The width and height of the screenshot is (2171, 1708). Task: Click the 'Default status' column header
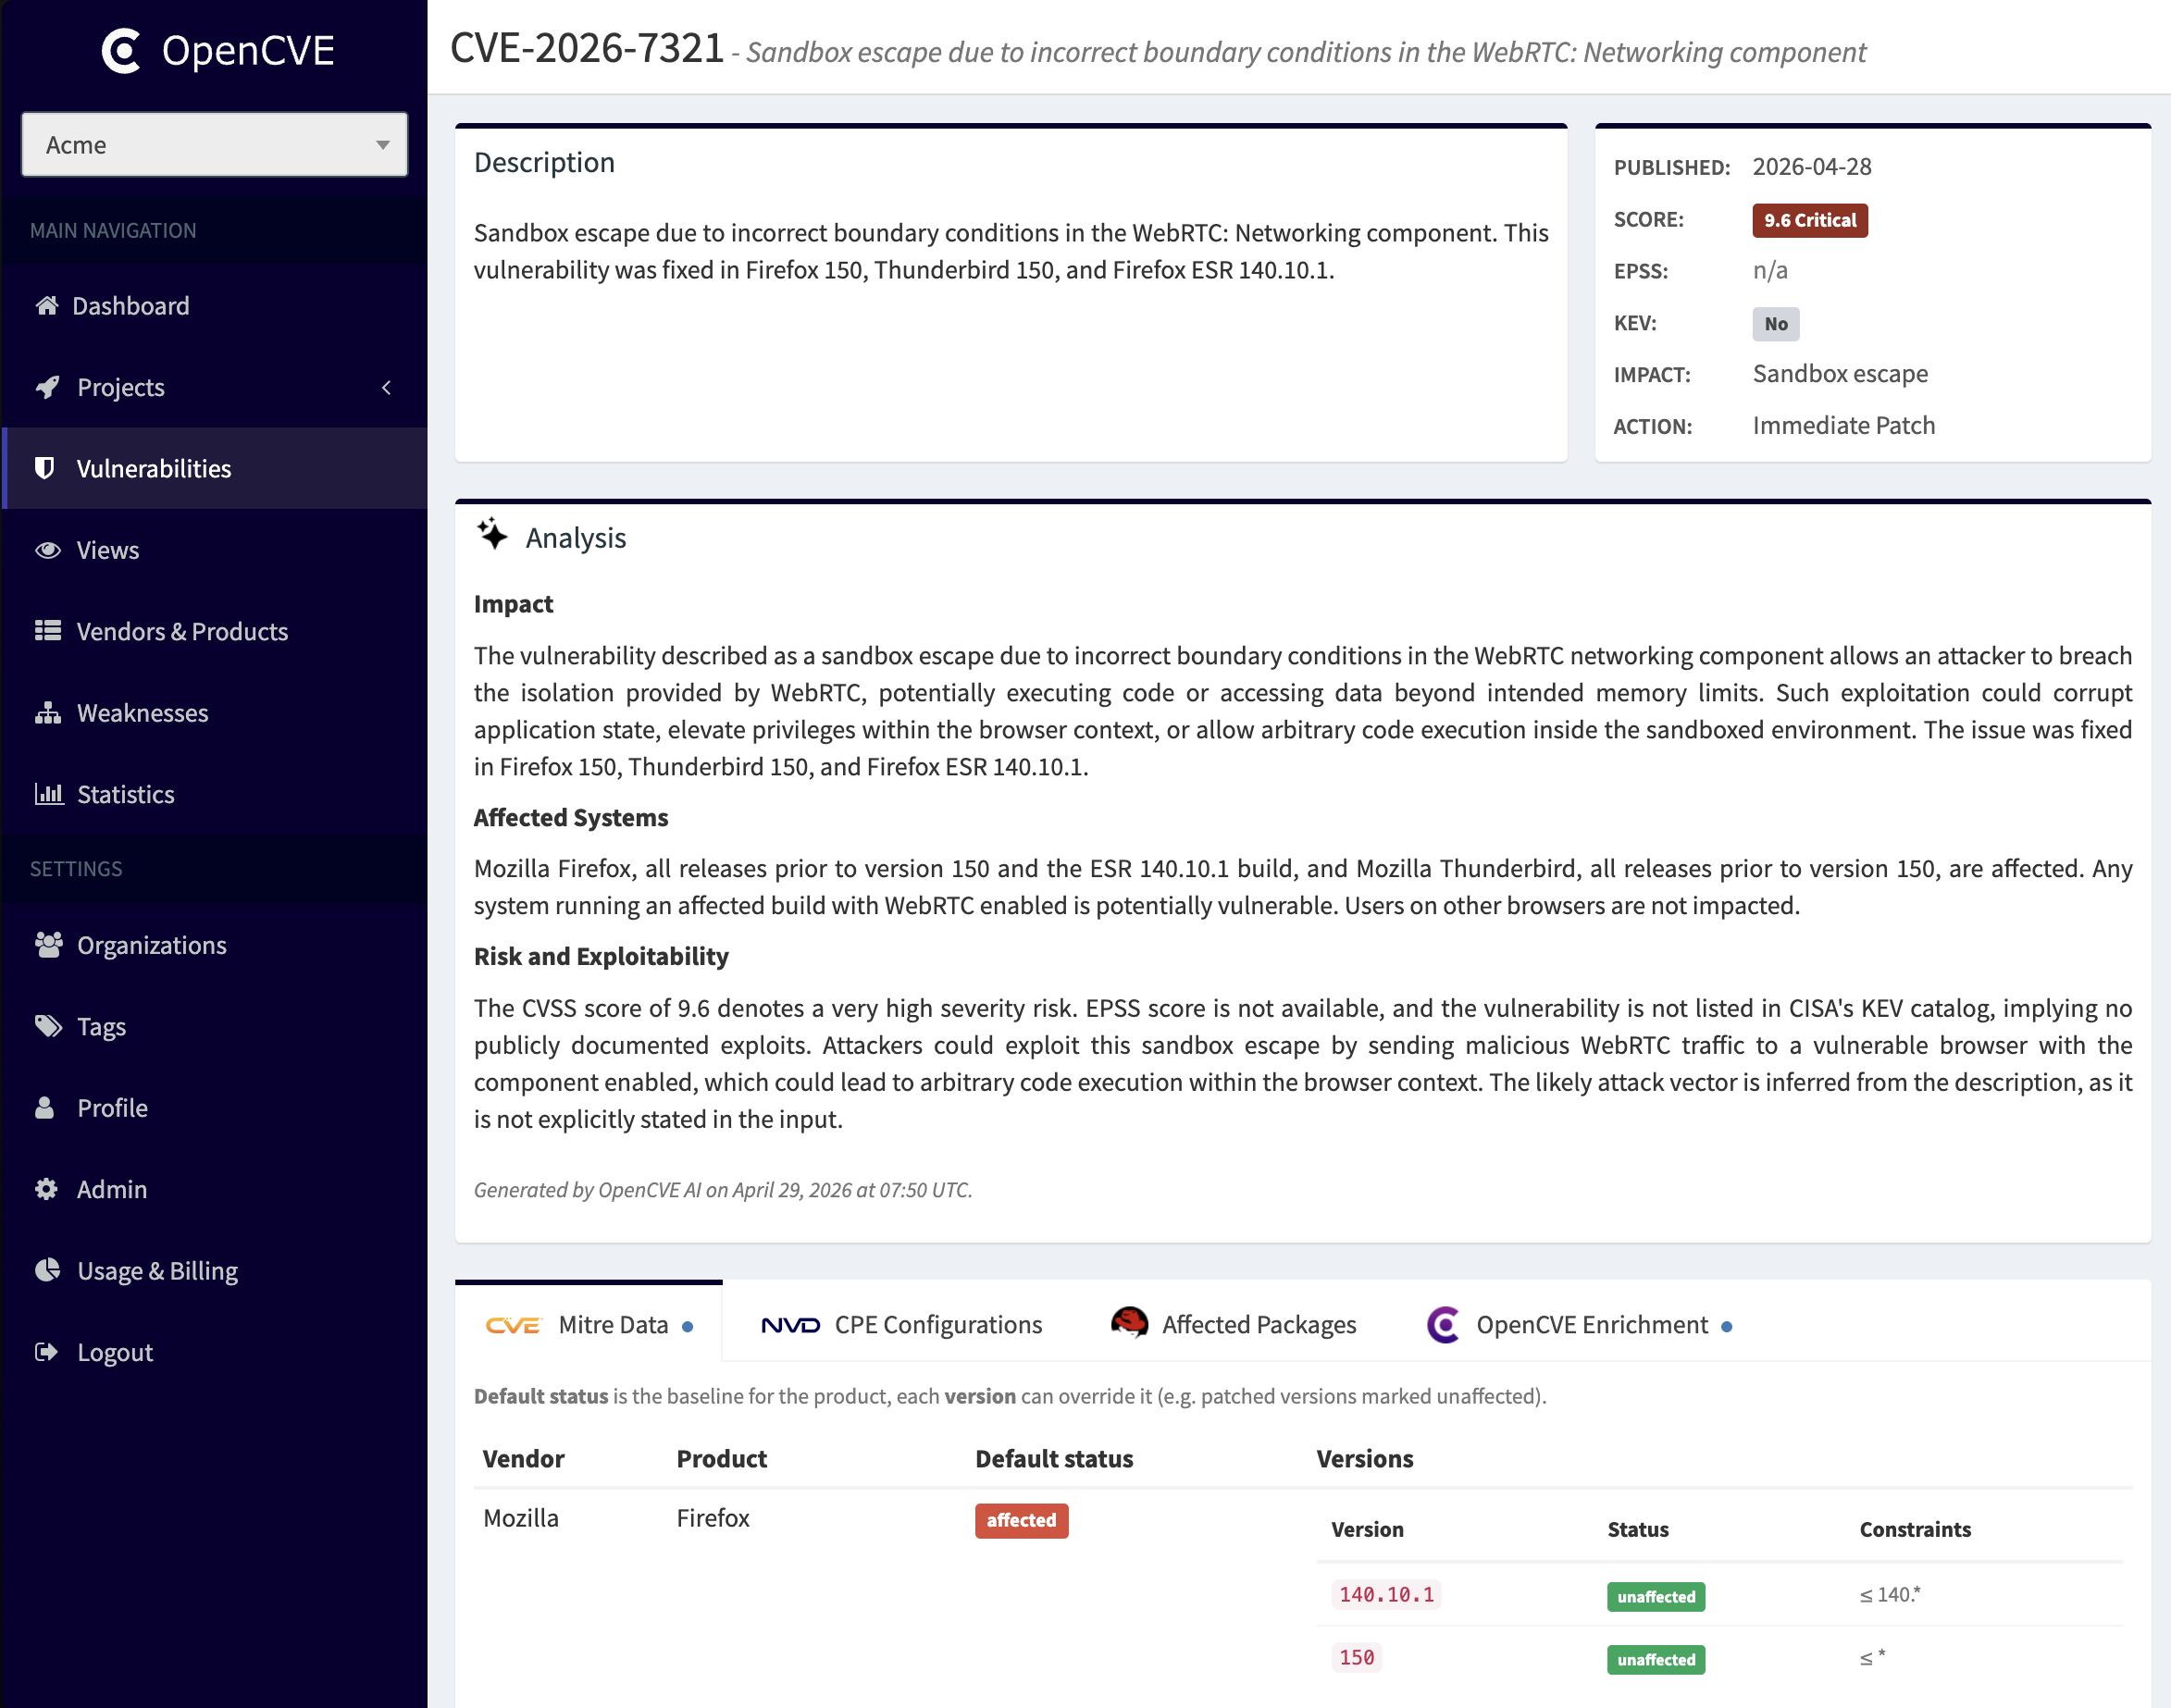1054,1458
